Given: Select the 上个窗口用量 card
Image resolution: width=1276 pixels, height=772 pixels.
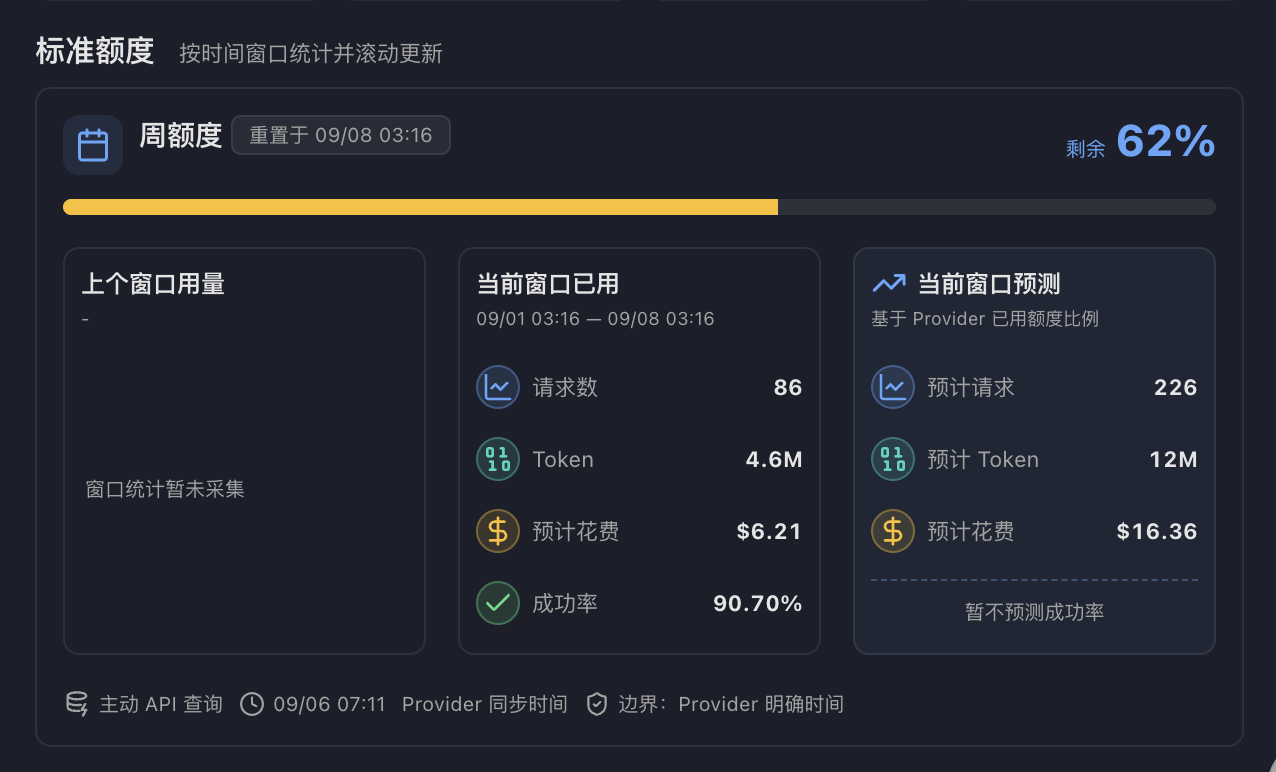Looking at the screenshot, I should click(x=244, y=451).
